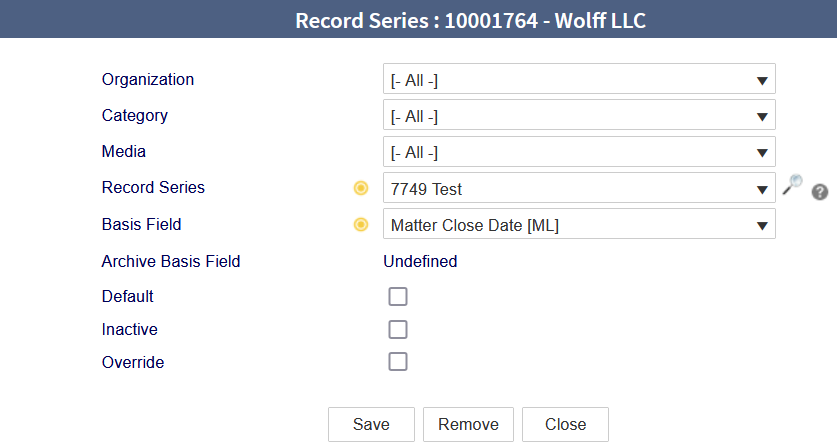The height and width of the screenshot is (443, 837).
Task: Click the required indicator icon next to Record Series
Action: click(x=361, y=188)
